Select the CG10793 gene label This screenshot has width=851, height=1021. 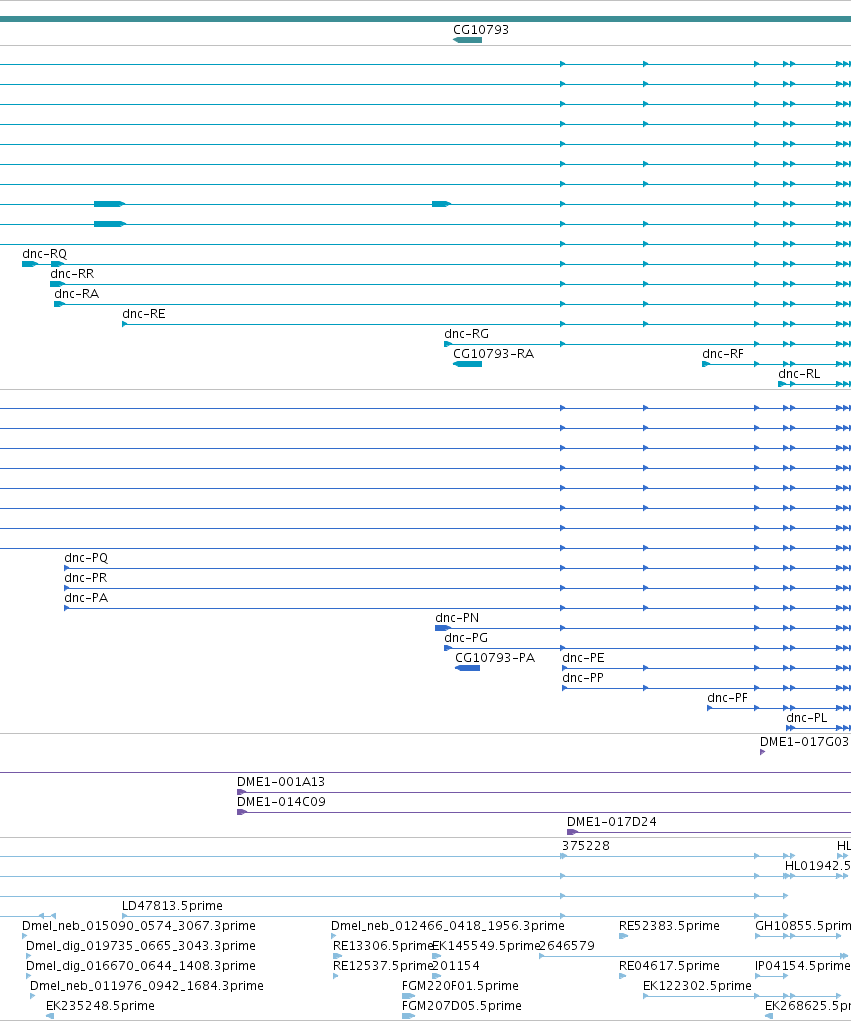tap(481, 30)
